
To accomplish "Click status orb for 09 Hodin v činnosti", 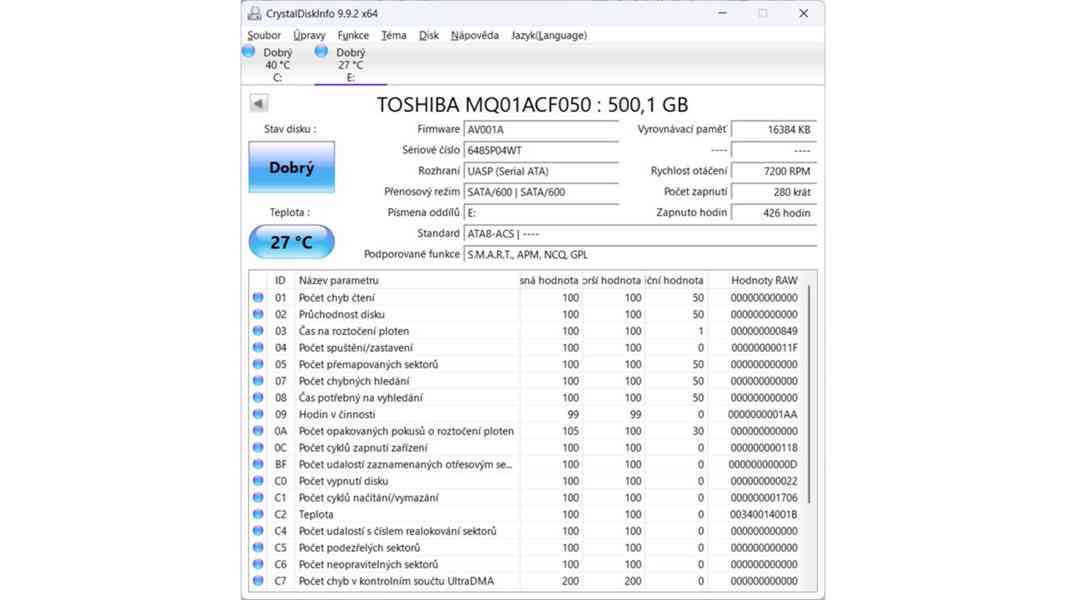I will coord(258,414).
